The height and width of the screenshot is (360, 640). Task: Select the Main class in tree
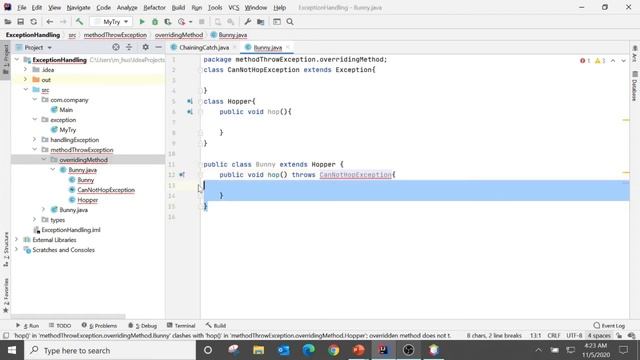tap(66, 110)
